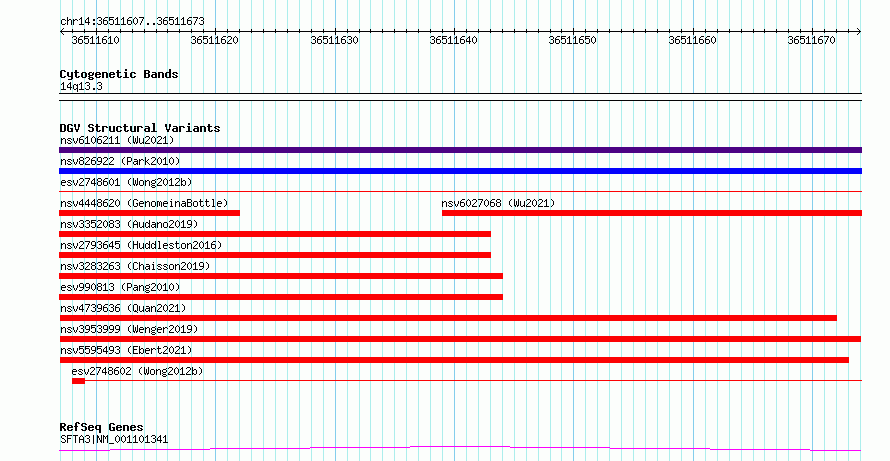Click the 14q13.3 band label
Viewport: 890px width, 461px height.
[81, 87]
